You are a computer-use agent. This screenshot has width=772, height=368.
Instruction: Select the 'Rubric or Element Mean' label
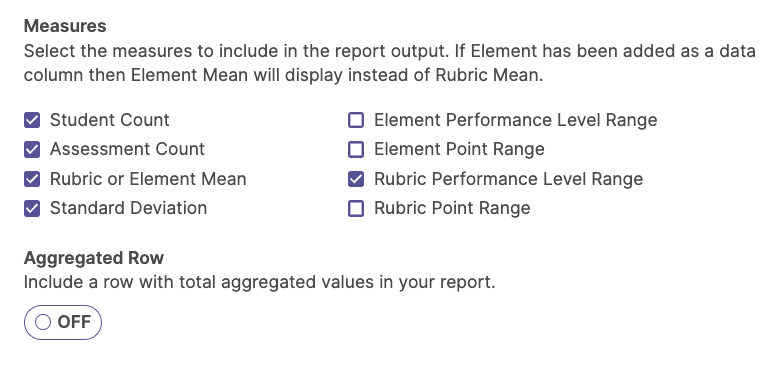(x=148, y=179)
